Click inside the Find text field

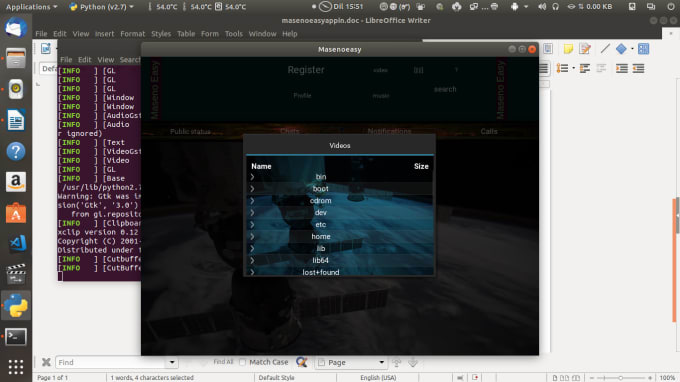[x=111, y=362]
